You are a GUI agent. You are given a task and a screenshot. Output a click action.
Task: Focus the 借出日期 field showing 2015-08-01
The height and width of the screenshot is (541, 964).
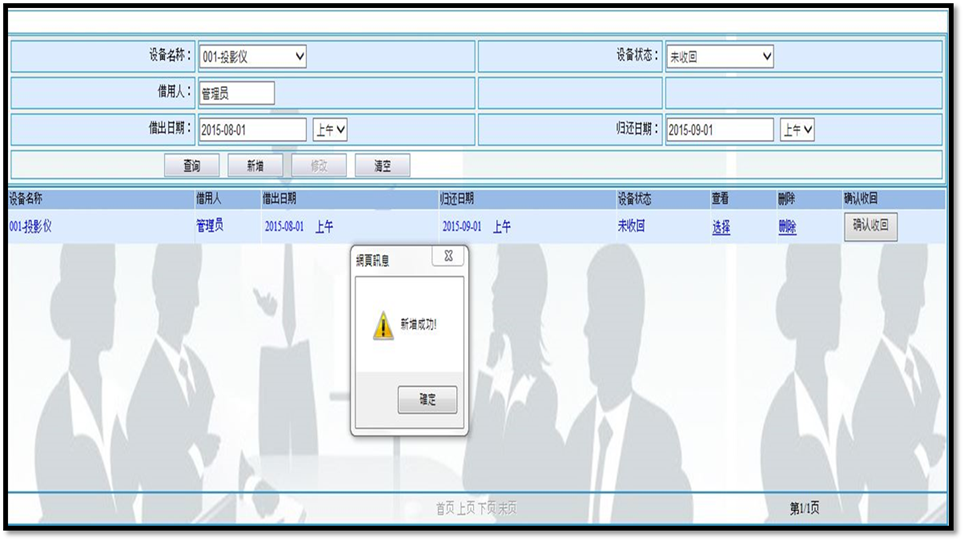coord(252,130)
